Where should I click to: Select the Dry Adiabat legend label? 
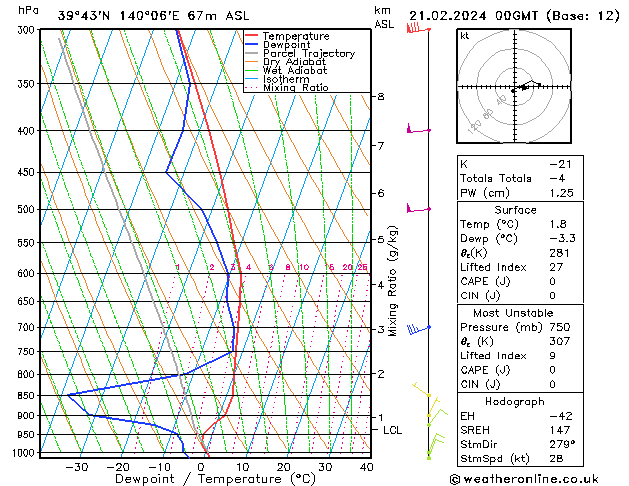[294, 62]
